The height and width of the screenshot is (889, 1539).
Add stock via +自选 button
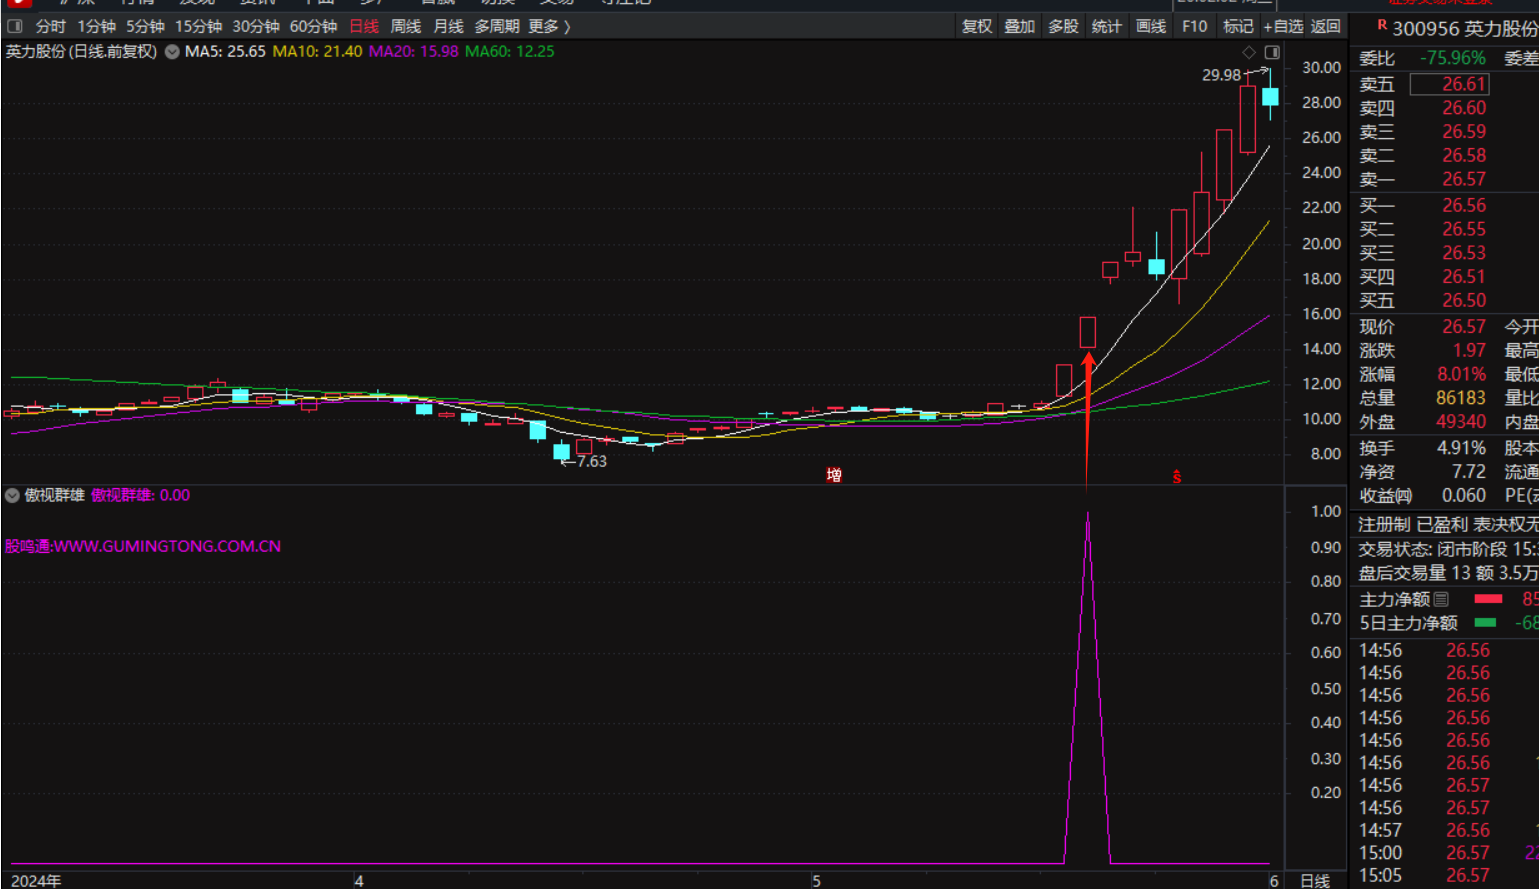(1283, 26)
